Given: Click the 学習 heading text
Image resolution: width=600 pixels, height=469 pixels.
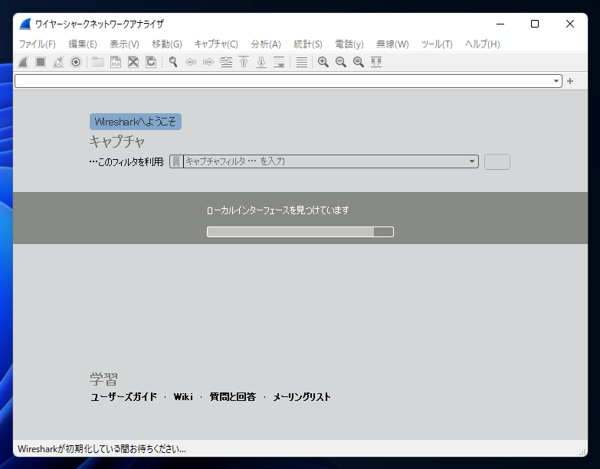Looking at the screenshot, I should tap(104, 379).
